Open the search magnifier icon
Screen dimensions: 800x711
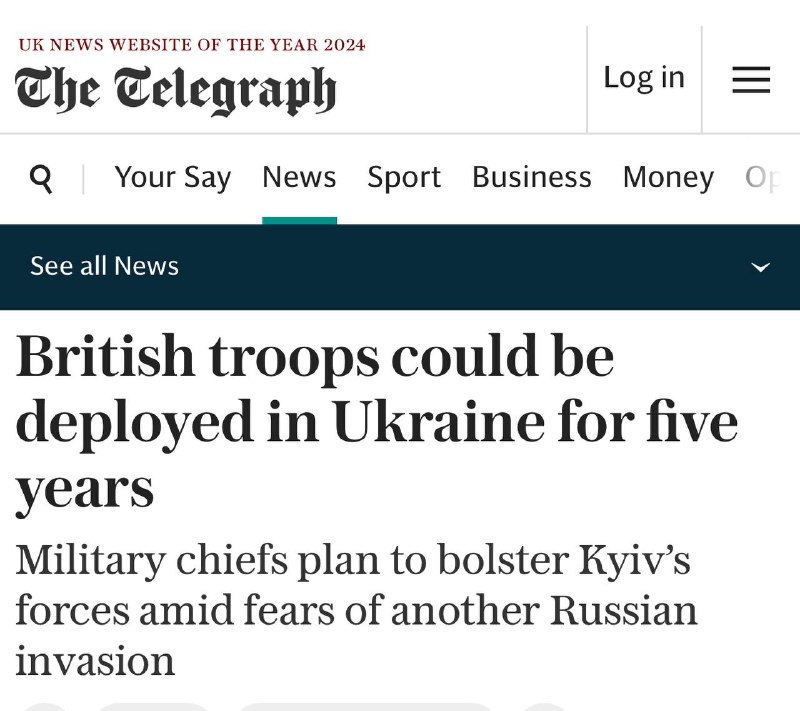(x=41, y=179)
